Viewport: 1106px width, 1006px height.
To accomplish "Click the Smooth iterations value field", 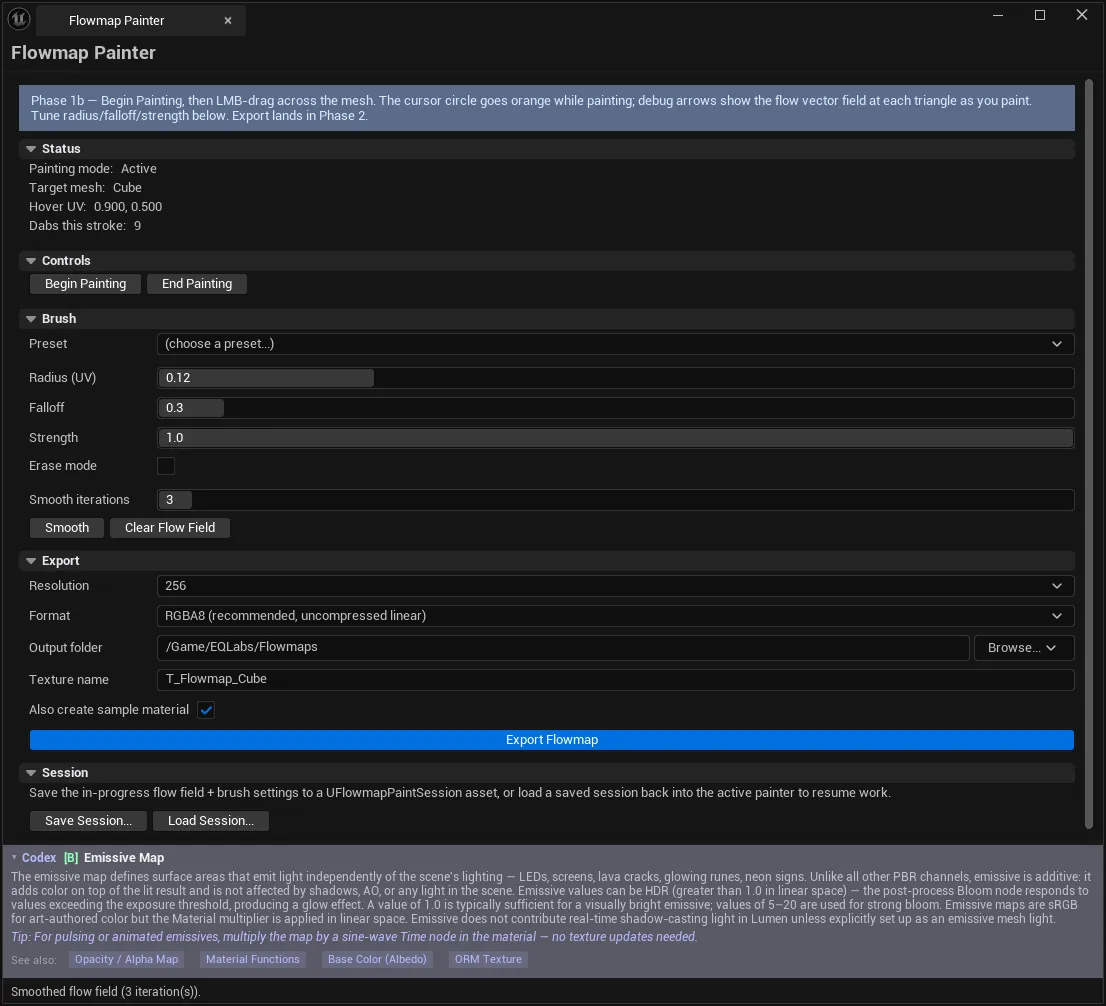I will (x=615, y=499).
